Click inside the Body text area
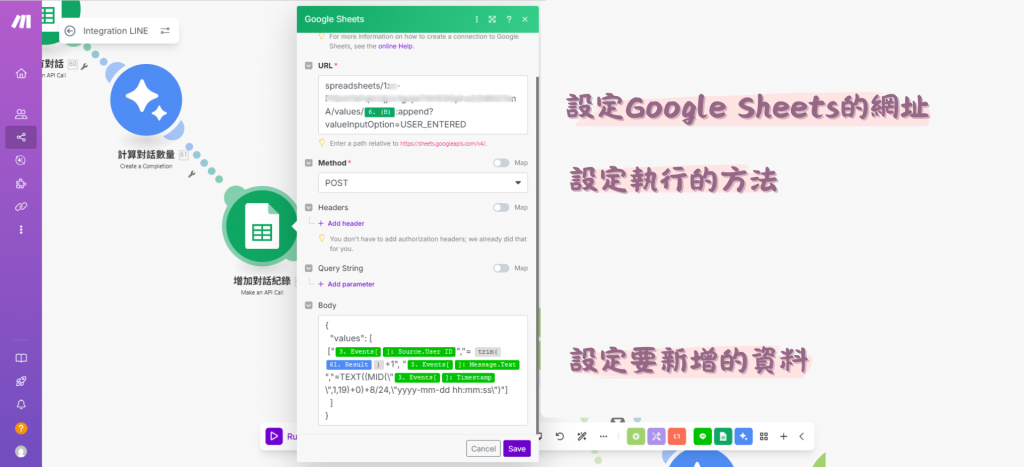Screen dimensions: 1024x467 tap(423, 370)
